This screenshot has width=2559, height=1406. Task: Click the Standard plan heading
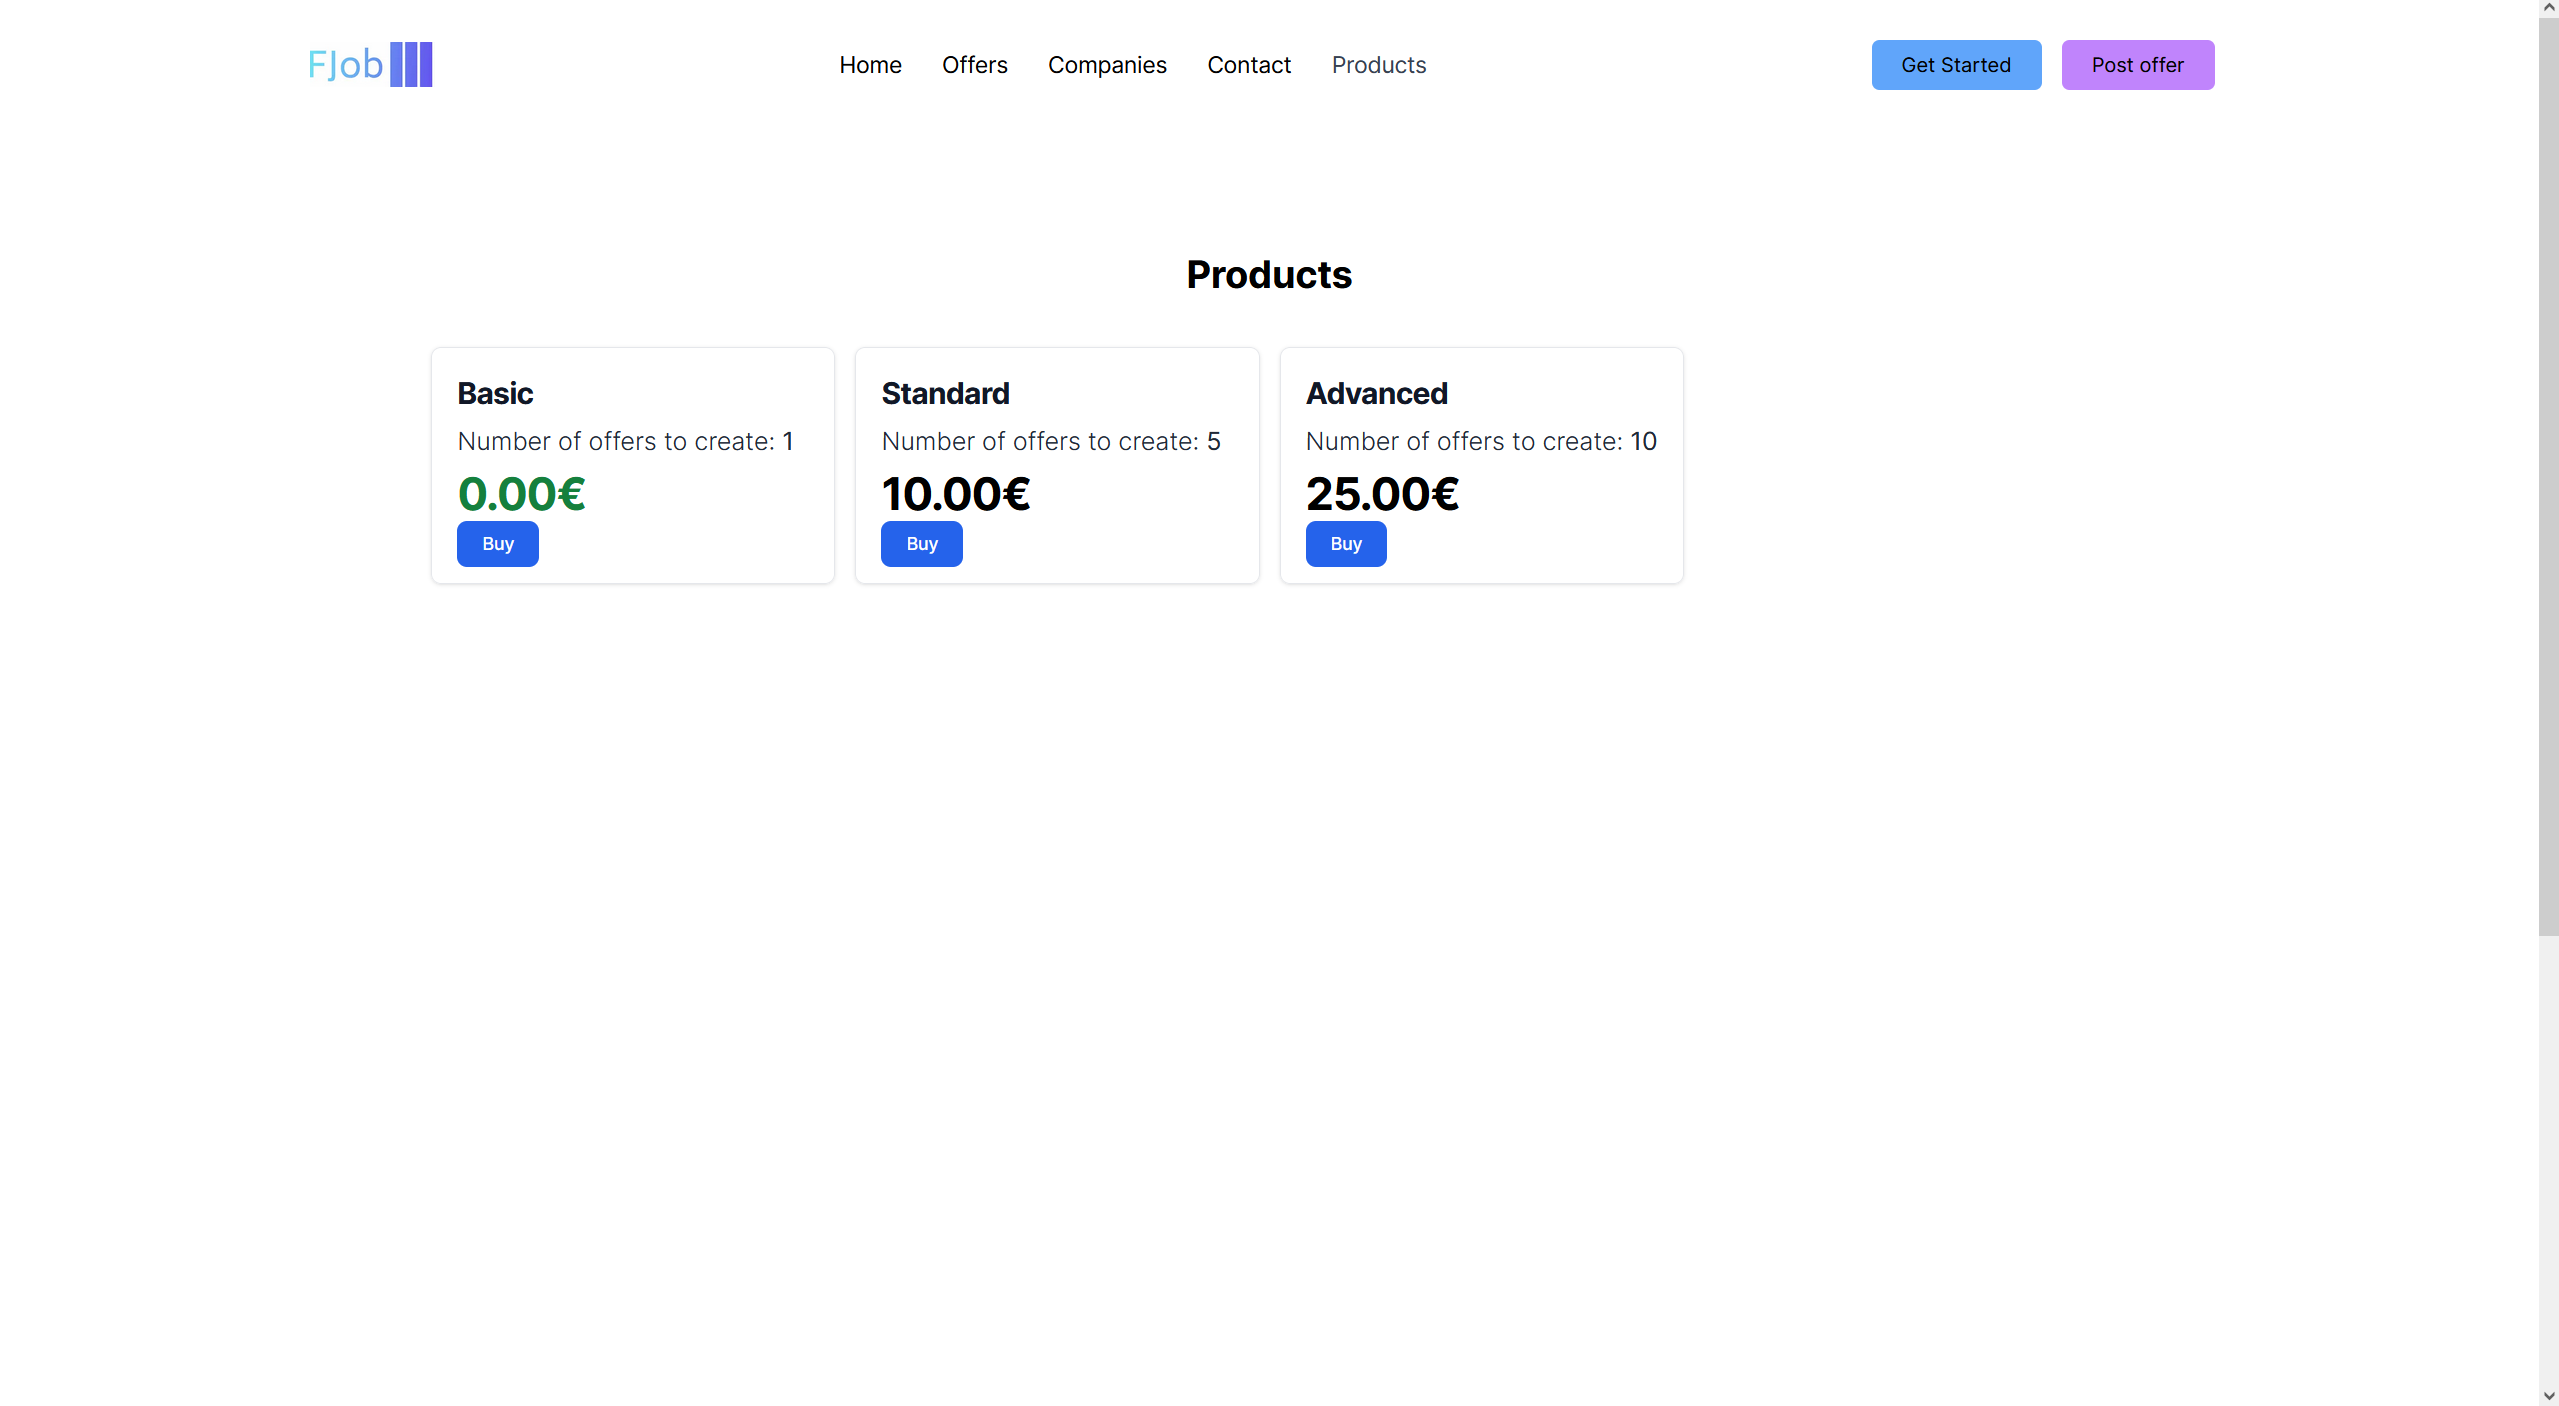point(945,394)
